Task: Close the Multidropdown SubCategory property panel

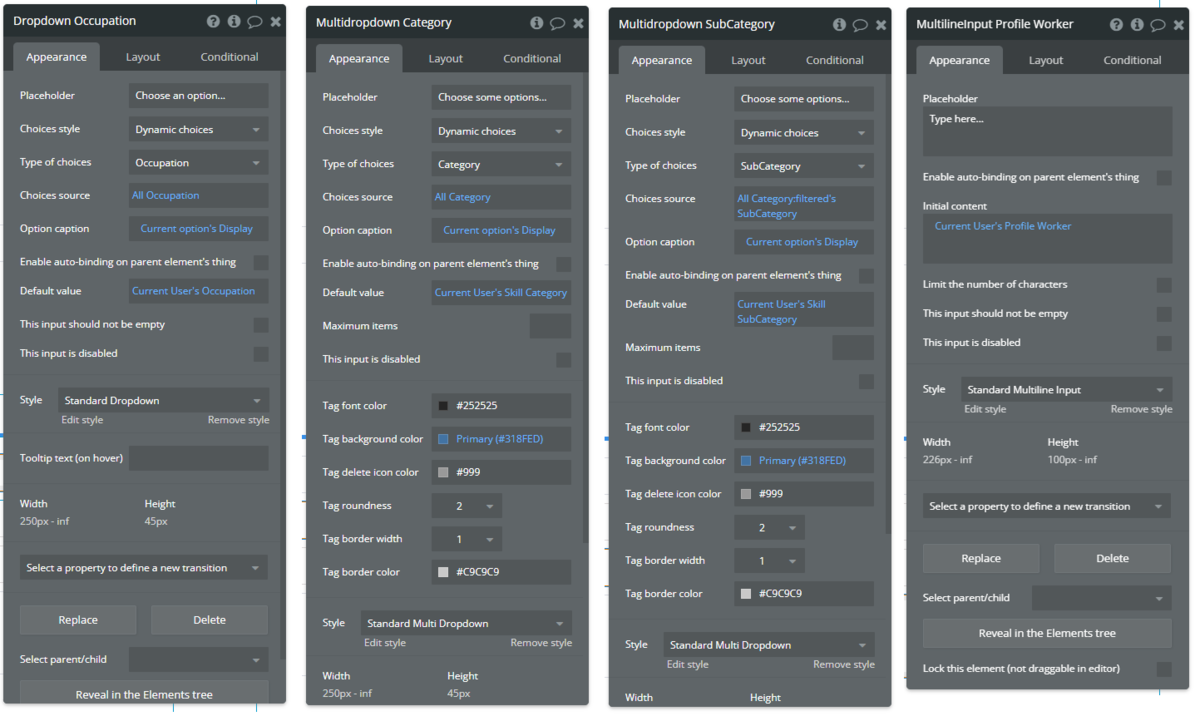Action: pyautogui.click(x=881, y=24)
